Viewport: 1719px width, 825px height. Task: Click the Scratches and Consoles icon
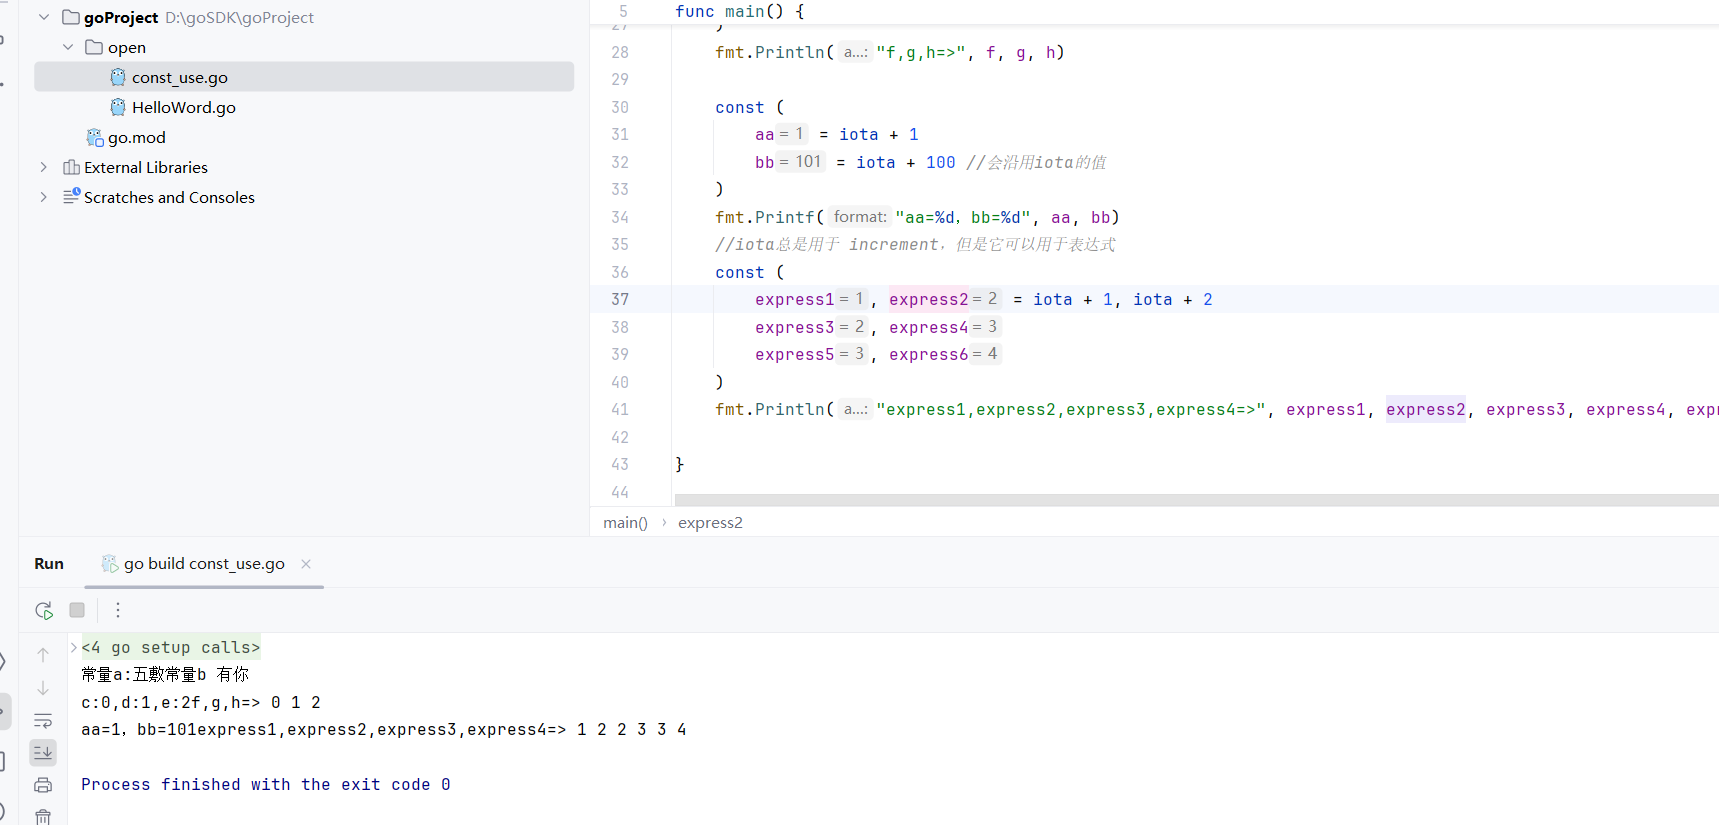(x=71, y=197)
